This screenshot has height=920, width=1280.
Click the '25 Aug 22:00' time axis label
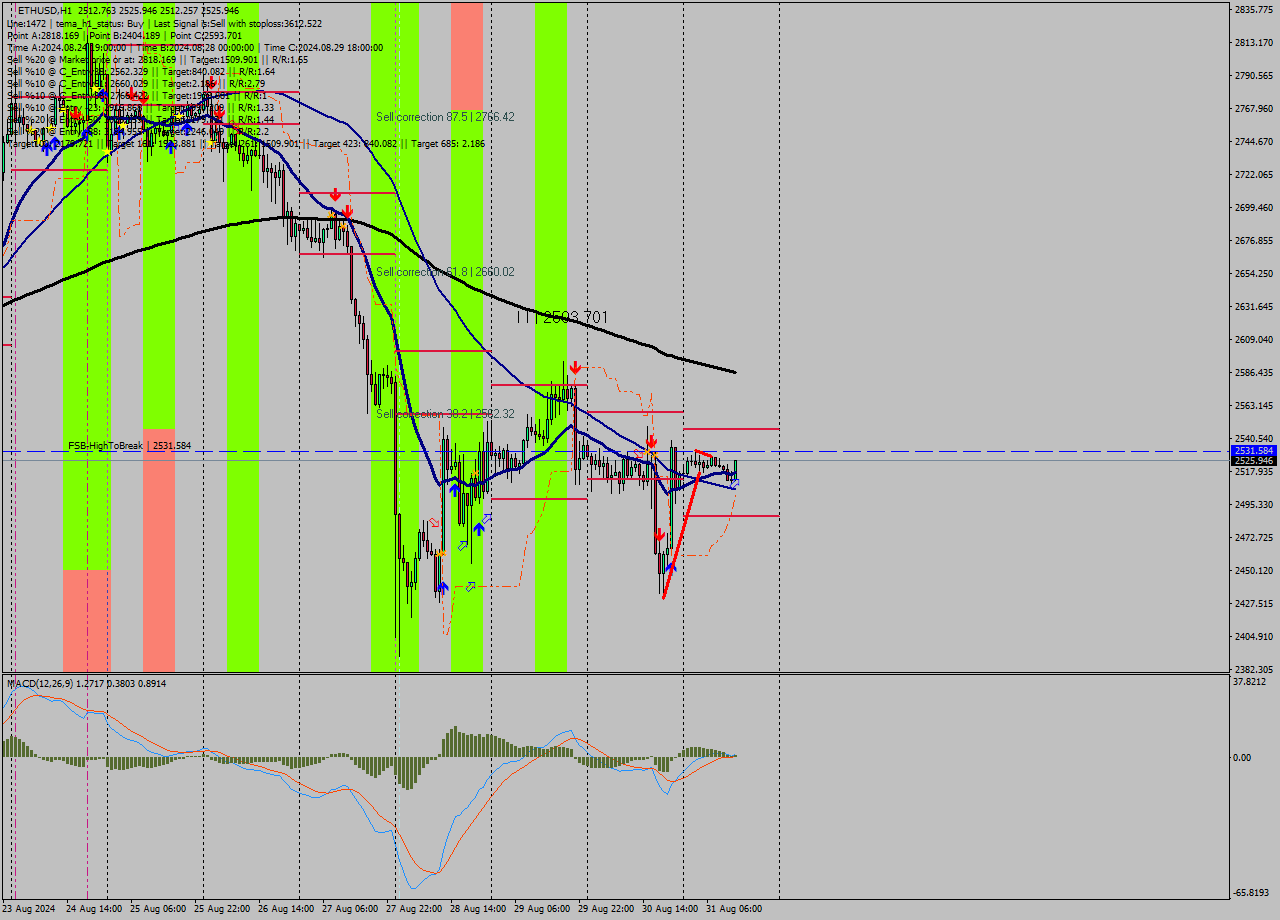(222, 909)
